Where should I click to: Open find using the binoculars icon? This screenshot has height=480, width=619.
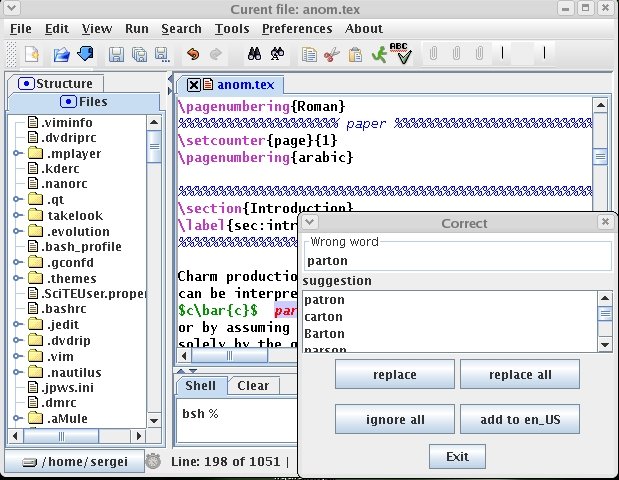point(254,54)
